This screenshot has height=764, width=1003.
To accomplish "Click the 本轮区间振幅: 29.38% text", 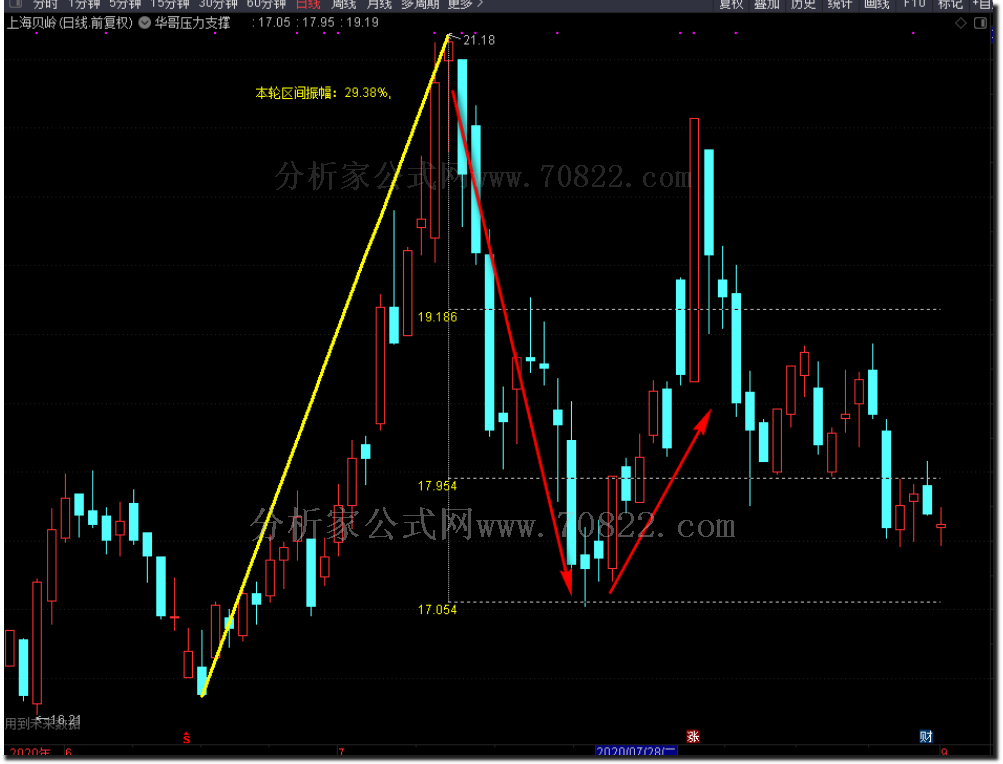I will (323, 93).
